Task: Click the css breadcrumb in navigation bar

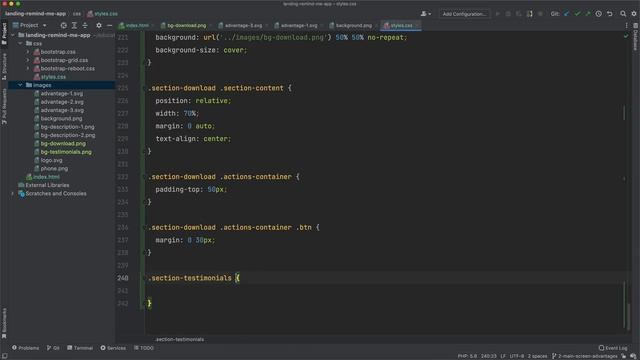Action: point(77,14)
